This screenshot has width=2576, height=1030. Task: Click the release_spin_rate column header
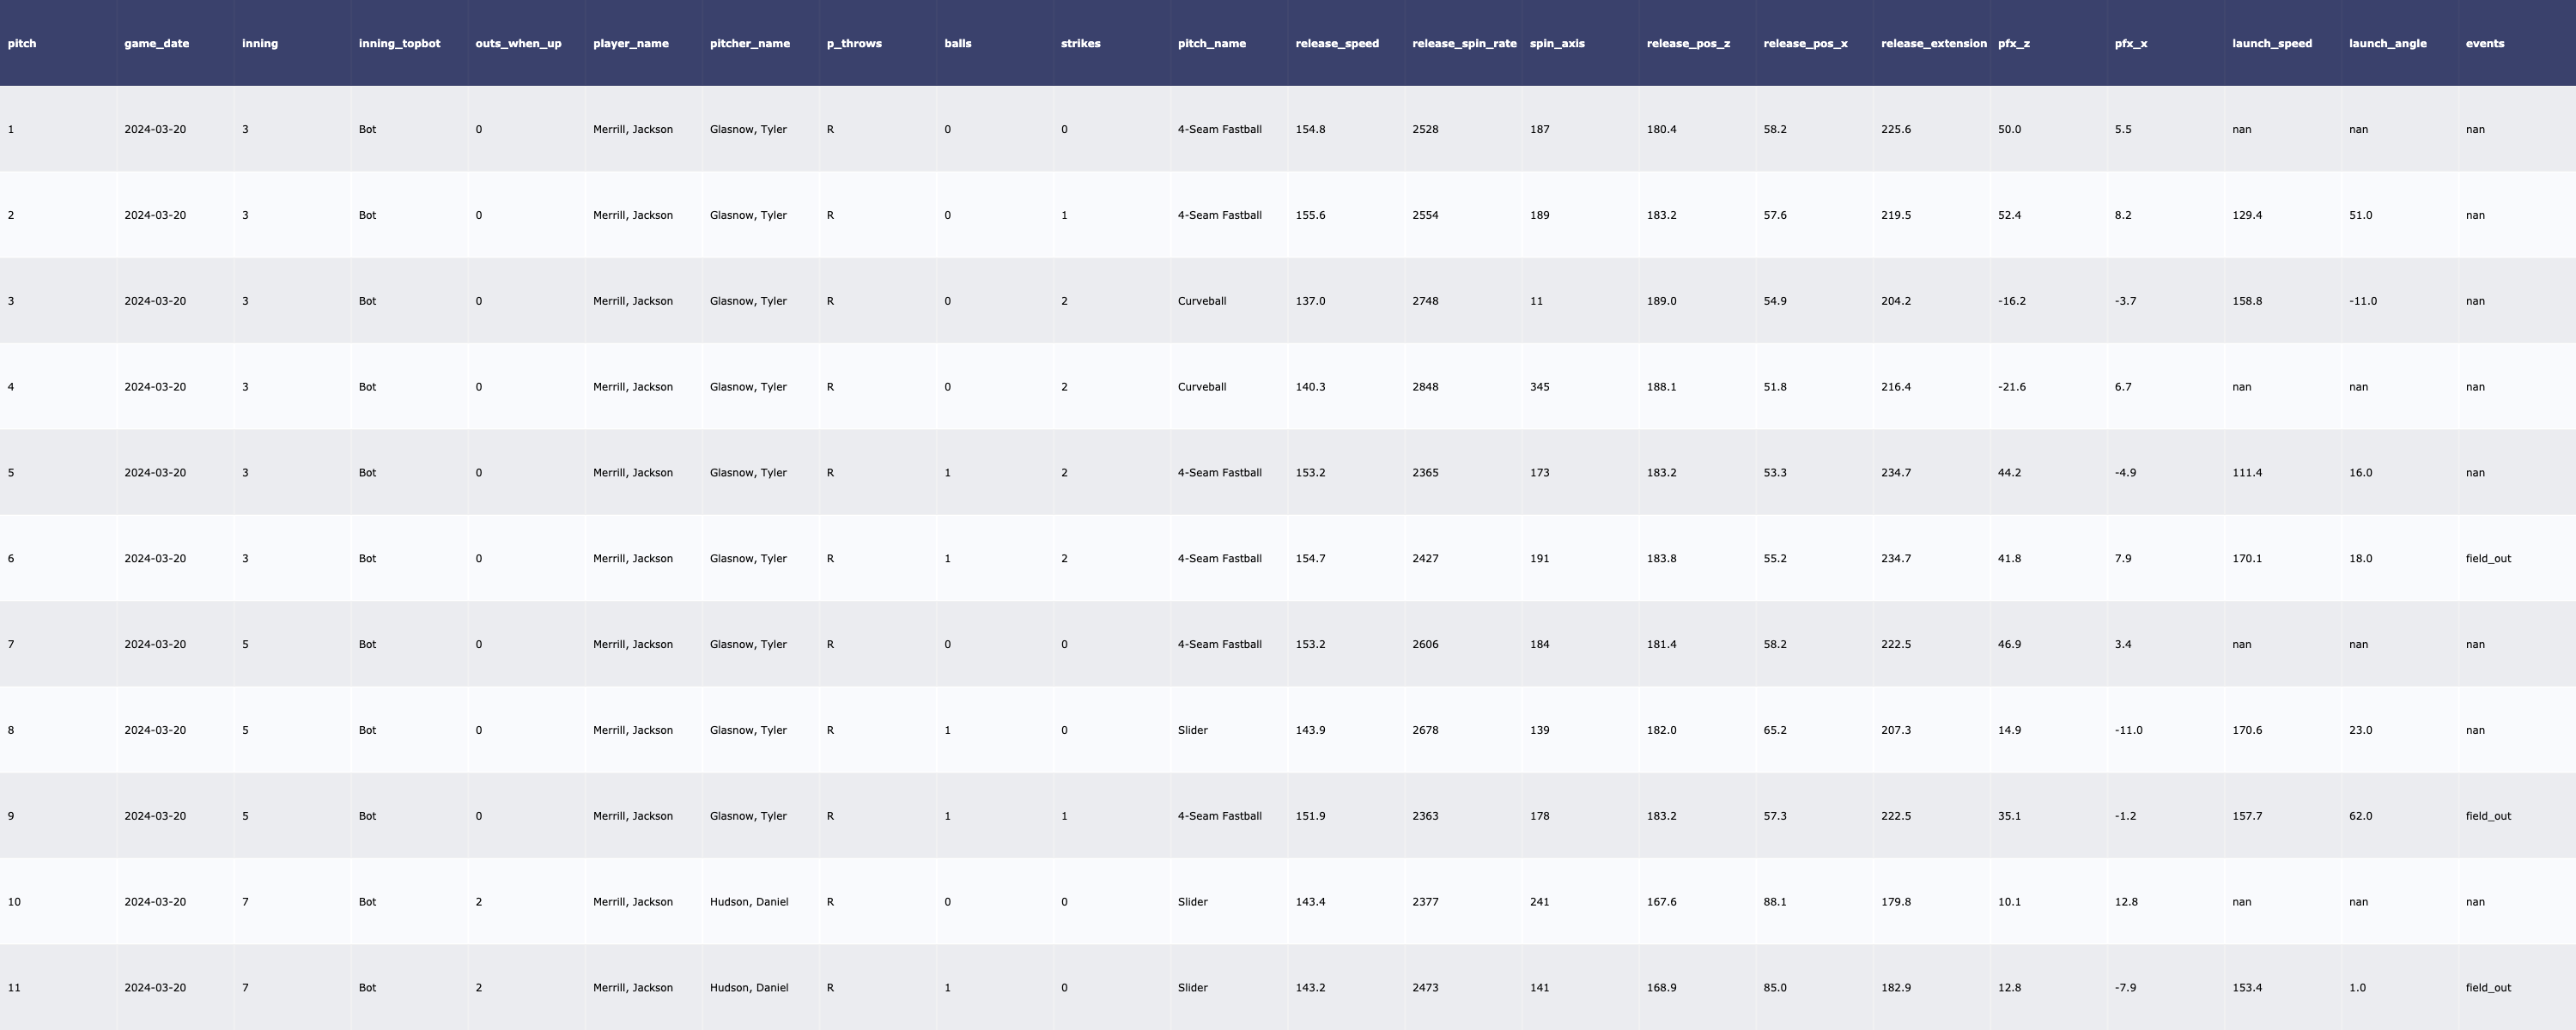[x=1463, y=43]
